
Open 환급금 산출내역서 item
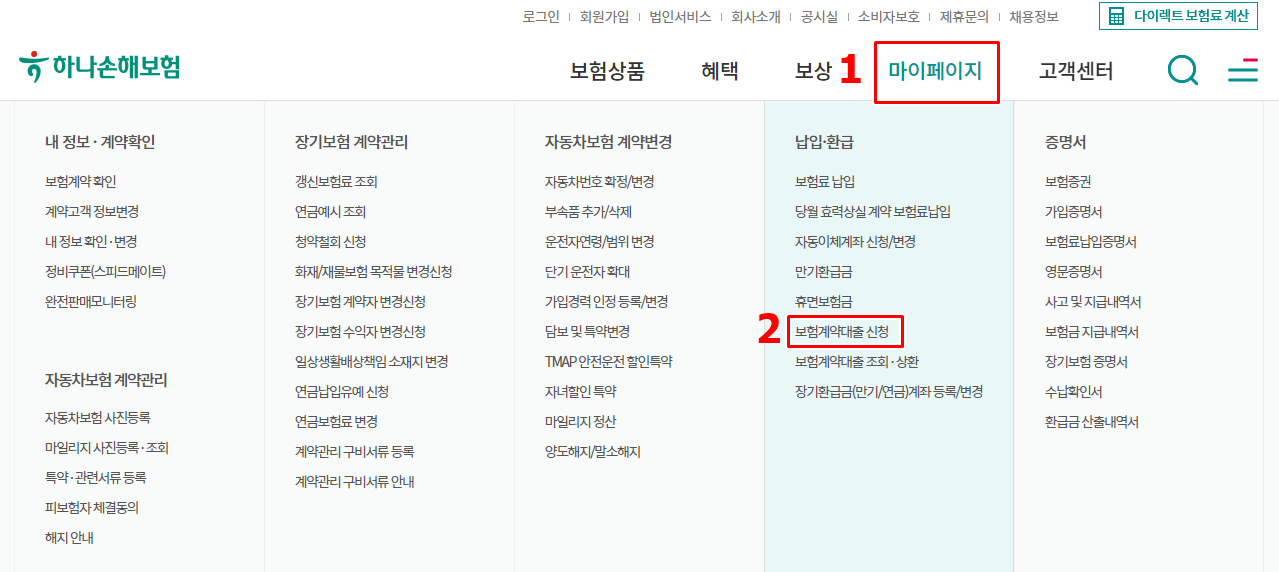pos(1092,422)
